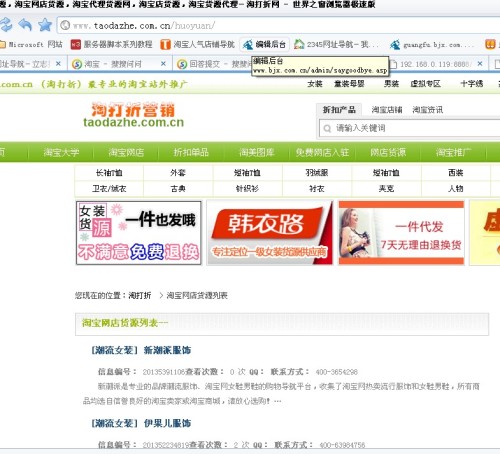This screenshot has height=454, width=500.
Task: Open the 一件代发 7天无理由退换货 banner
Action: pyautogui.click(x=401, y=233)
